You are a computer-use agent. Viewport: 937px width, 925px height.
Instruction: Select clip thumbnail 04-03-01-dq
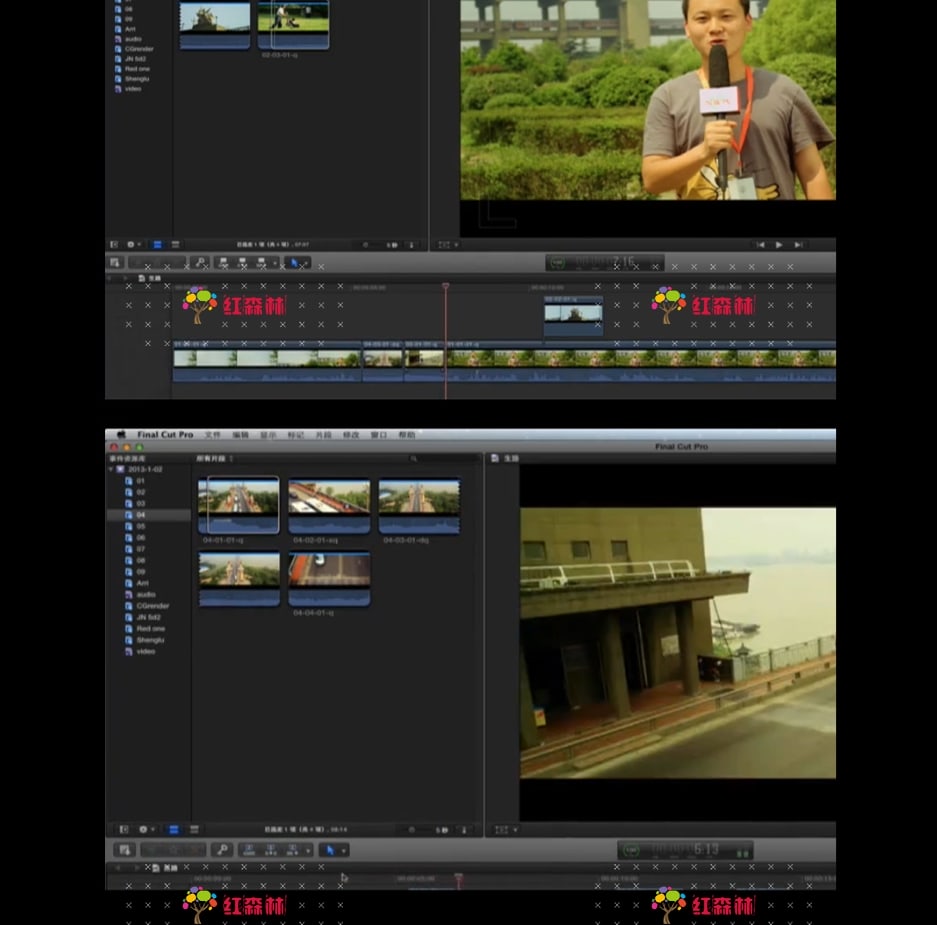point(419,506)
